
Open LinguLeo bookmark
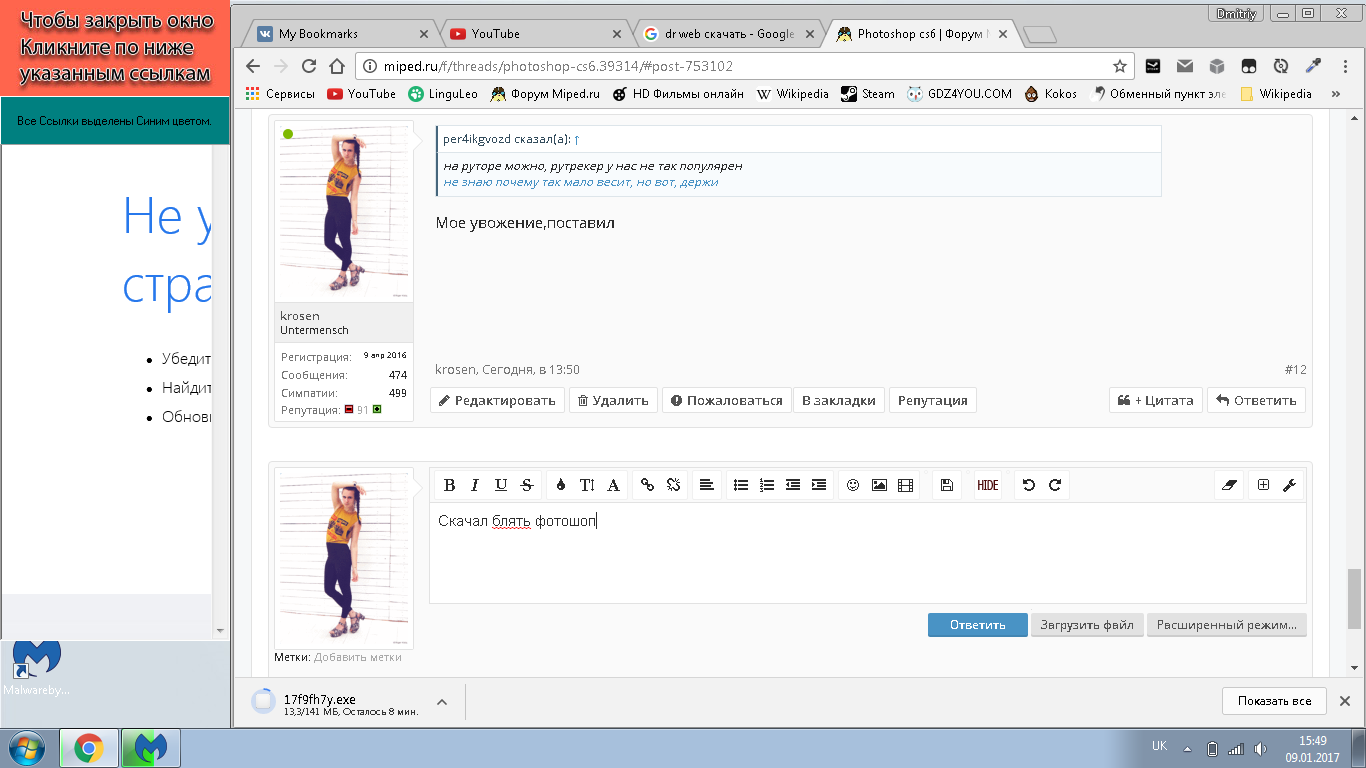tap(443, 94)
